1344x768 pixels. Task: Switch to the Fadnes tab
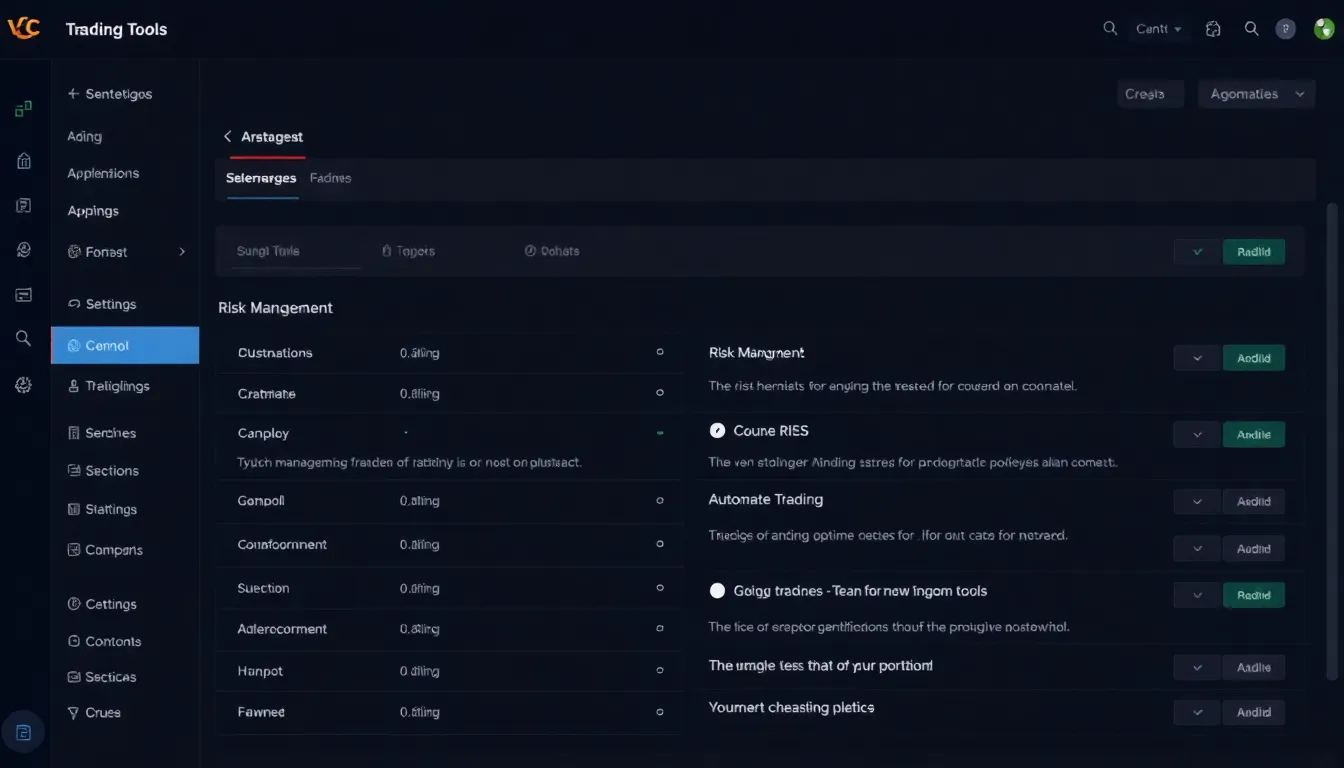330,178
